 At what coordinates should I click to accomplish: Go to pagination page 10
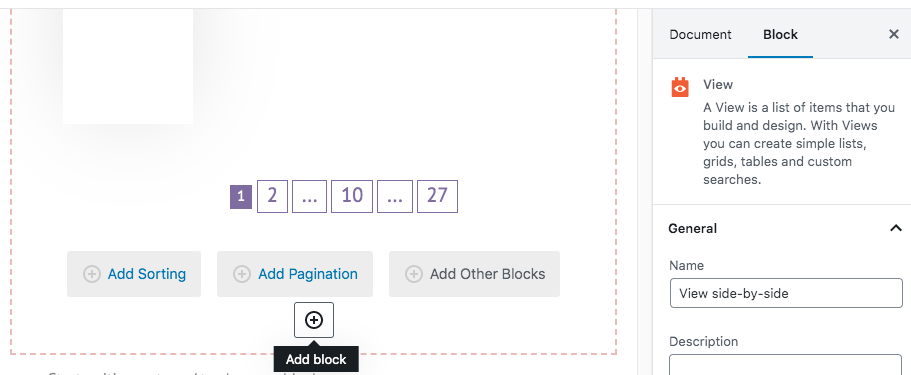pos(352,197)
